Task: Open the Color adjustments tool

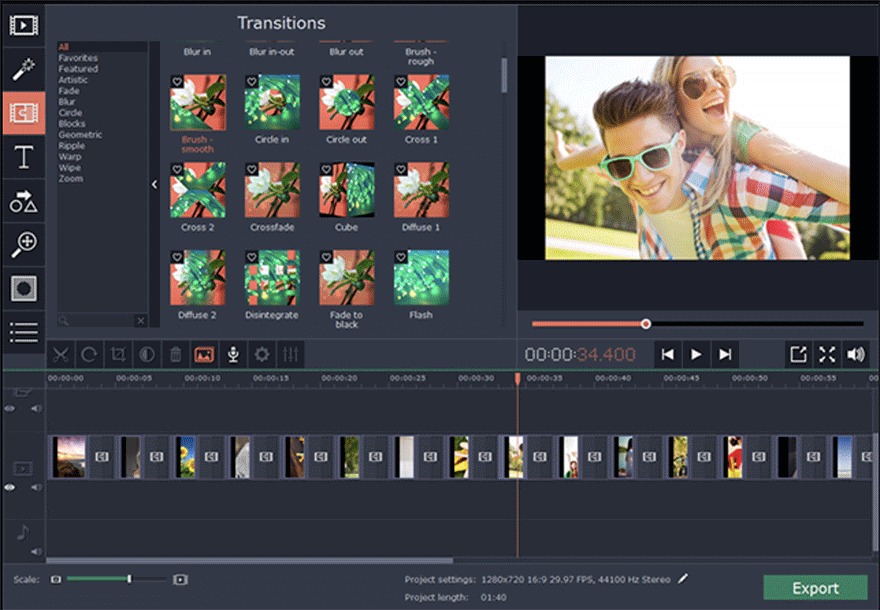Action: pyautogui.click(x=147, y=355)
